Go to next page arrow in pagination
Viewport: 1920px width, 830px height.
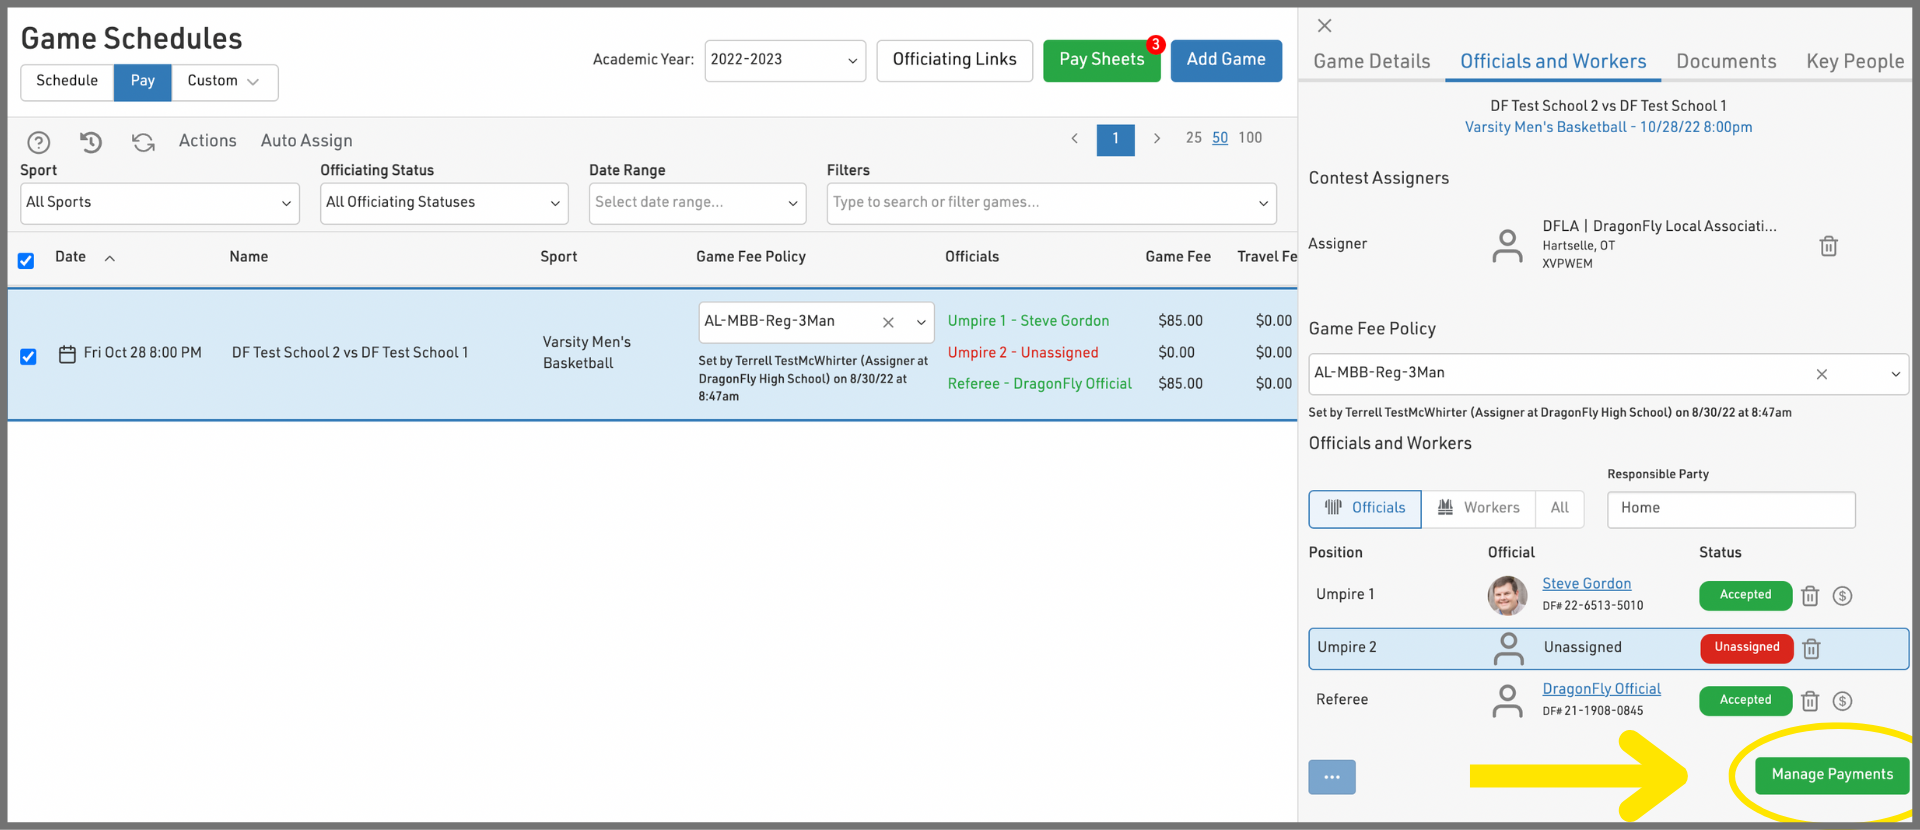tap(1157, 139)
